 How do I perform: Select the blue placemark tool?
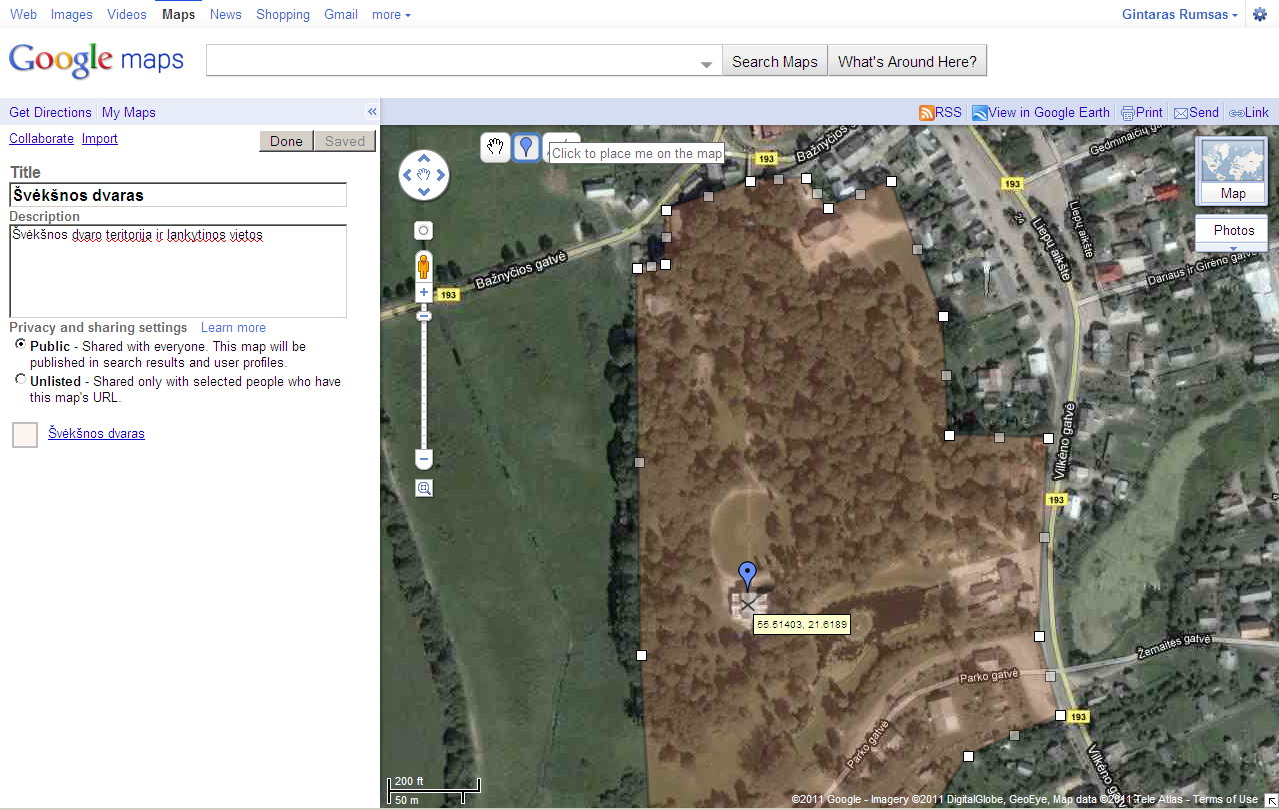coord(526,148)
